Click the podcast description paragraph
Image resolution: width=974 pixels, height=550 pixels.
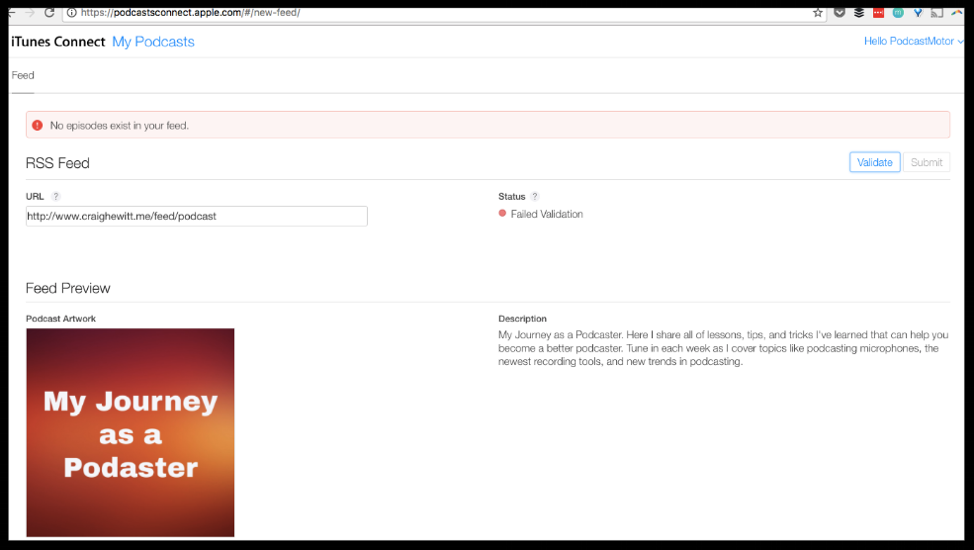[x=723, y=348]
